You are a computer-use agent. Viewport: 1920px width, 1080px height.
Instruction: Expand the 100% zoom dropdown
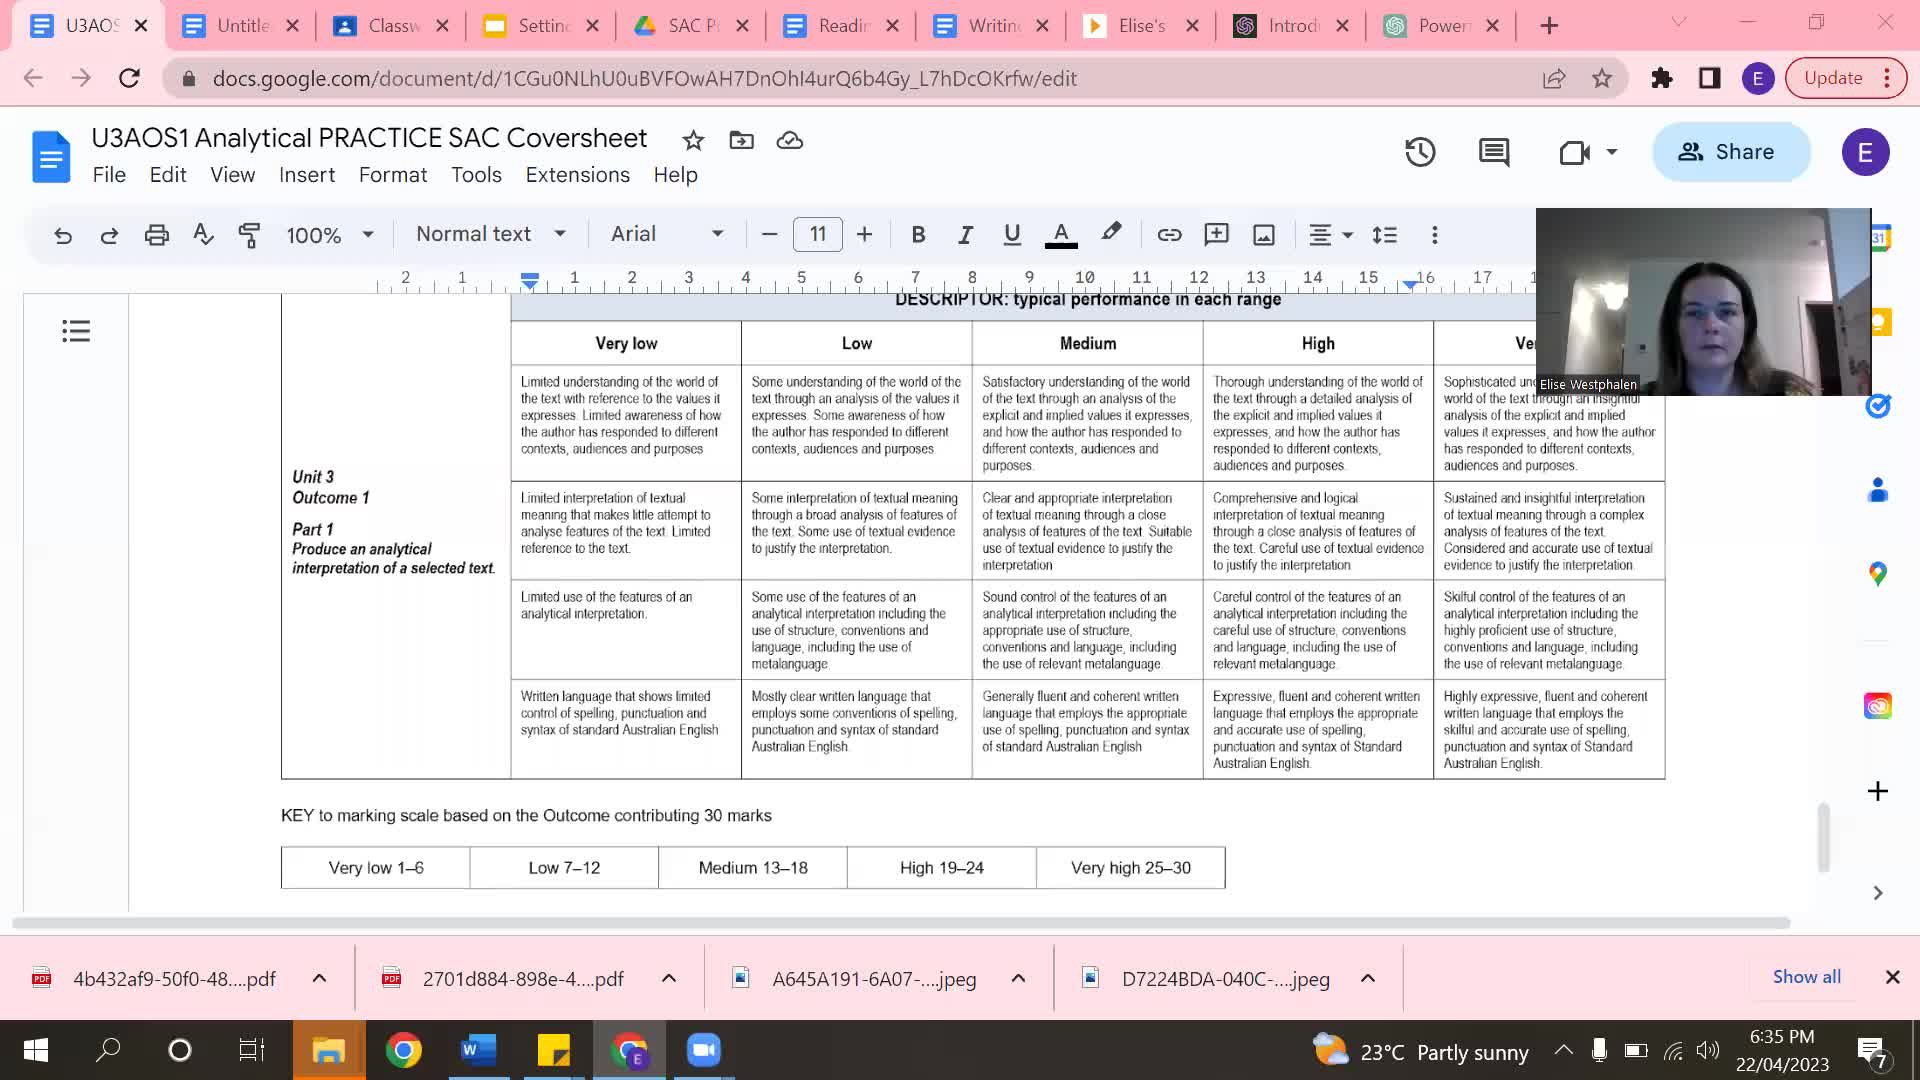[x=330, y=235]
